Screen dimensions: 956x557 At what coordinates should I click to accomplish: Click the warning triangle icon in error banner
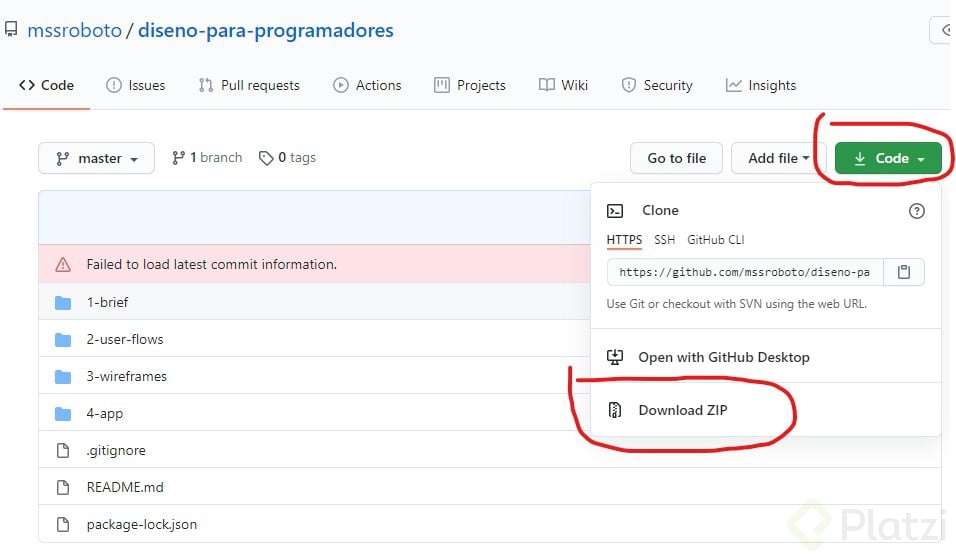point(63,264)
